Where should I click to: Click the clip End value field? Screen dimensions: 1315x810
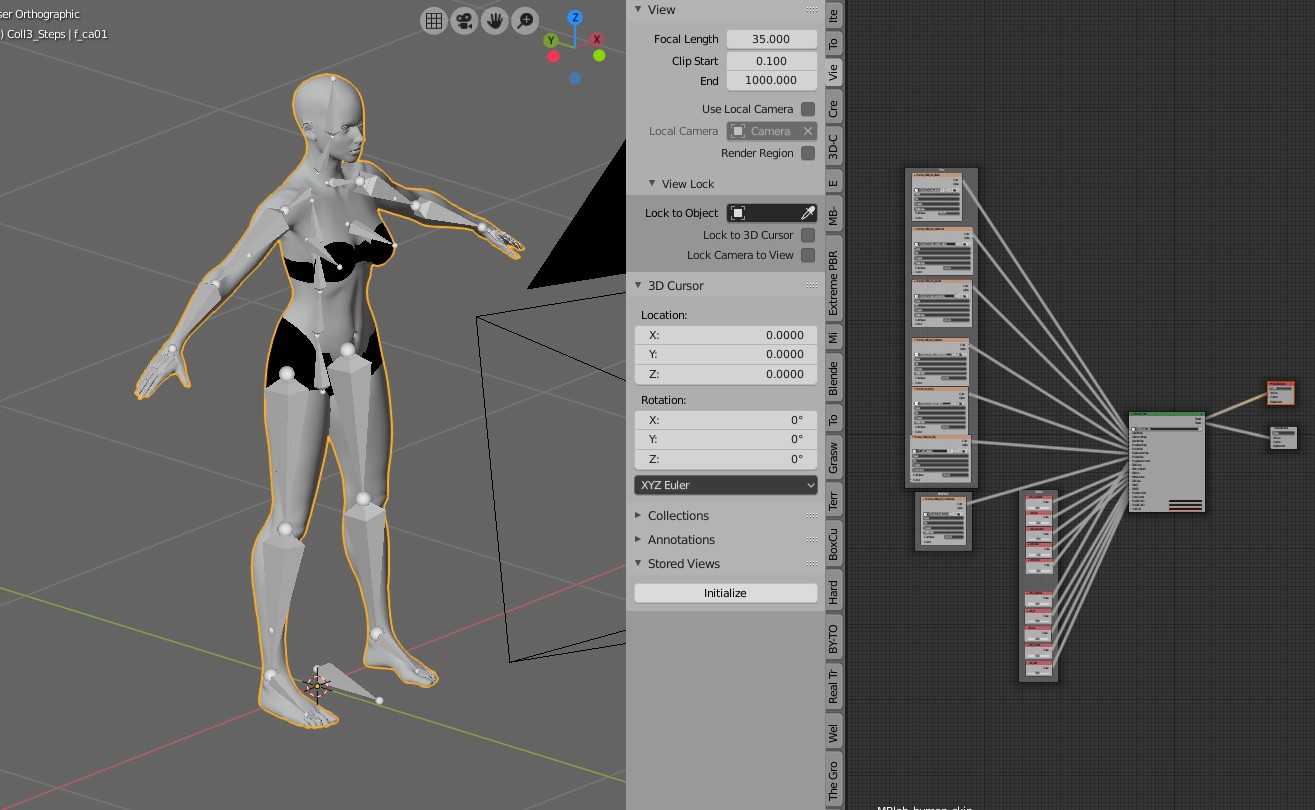(772, 81)
